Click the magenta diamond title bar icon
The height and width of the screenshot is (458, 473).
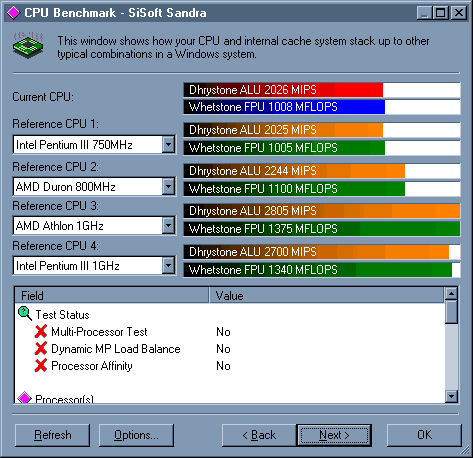(13, 13)
